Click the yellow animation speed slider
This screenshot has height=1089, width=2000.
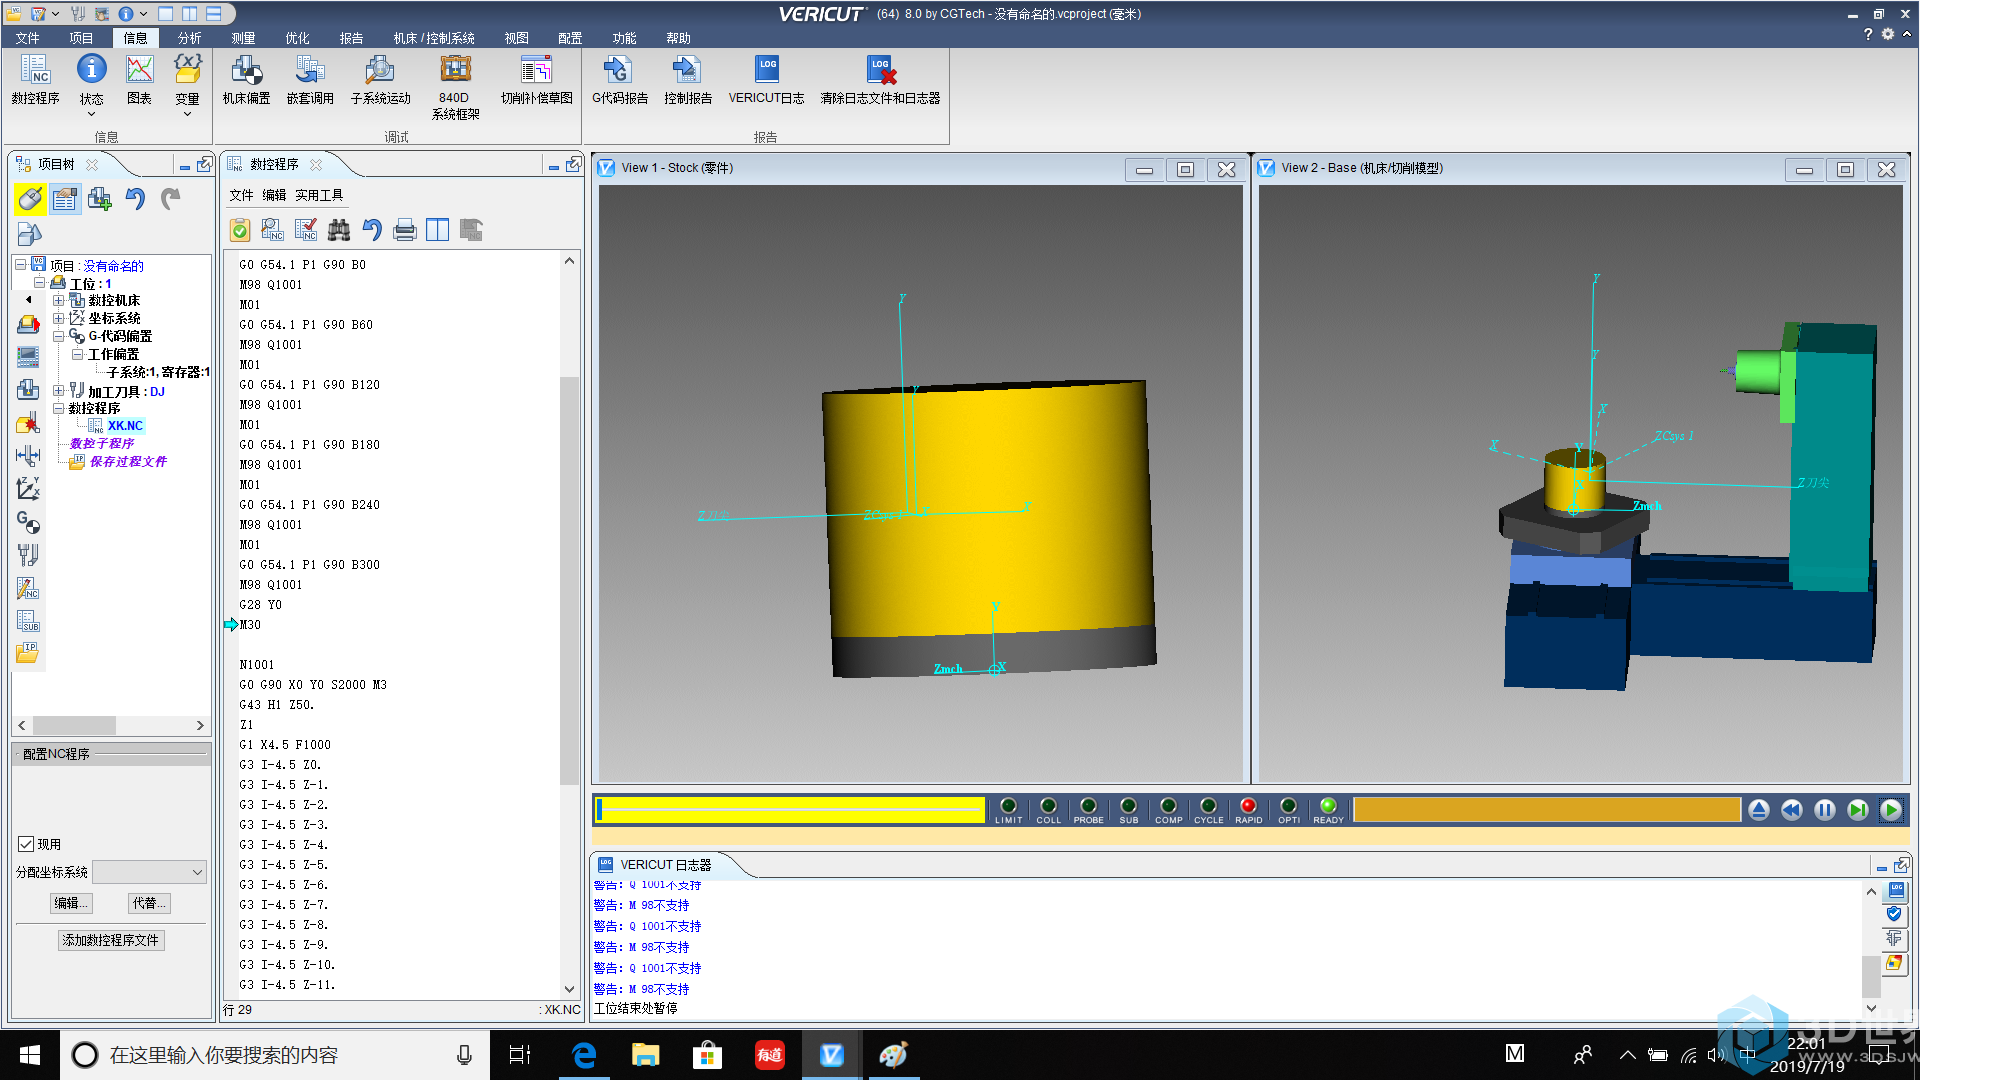(x=790, y=809)
